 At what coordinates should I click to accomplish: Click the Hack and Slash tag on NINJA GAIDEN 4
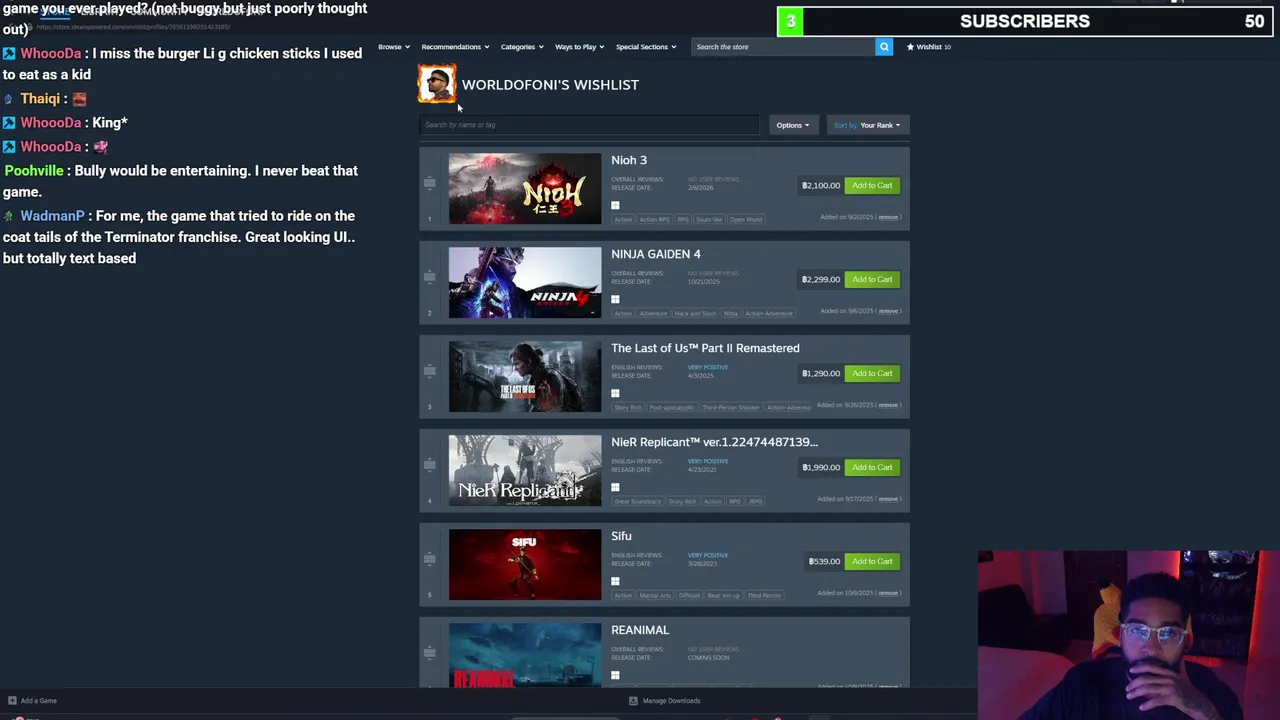[695, 313]
